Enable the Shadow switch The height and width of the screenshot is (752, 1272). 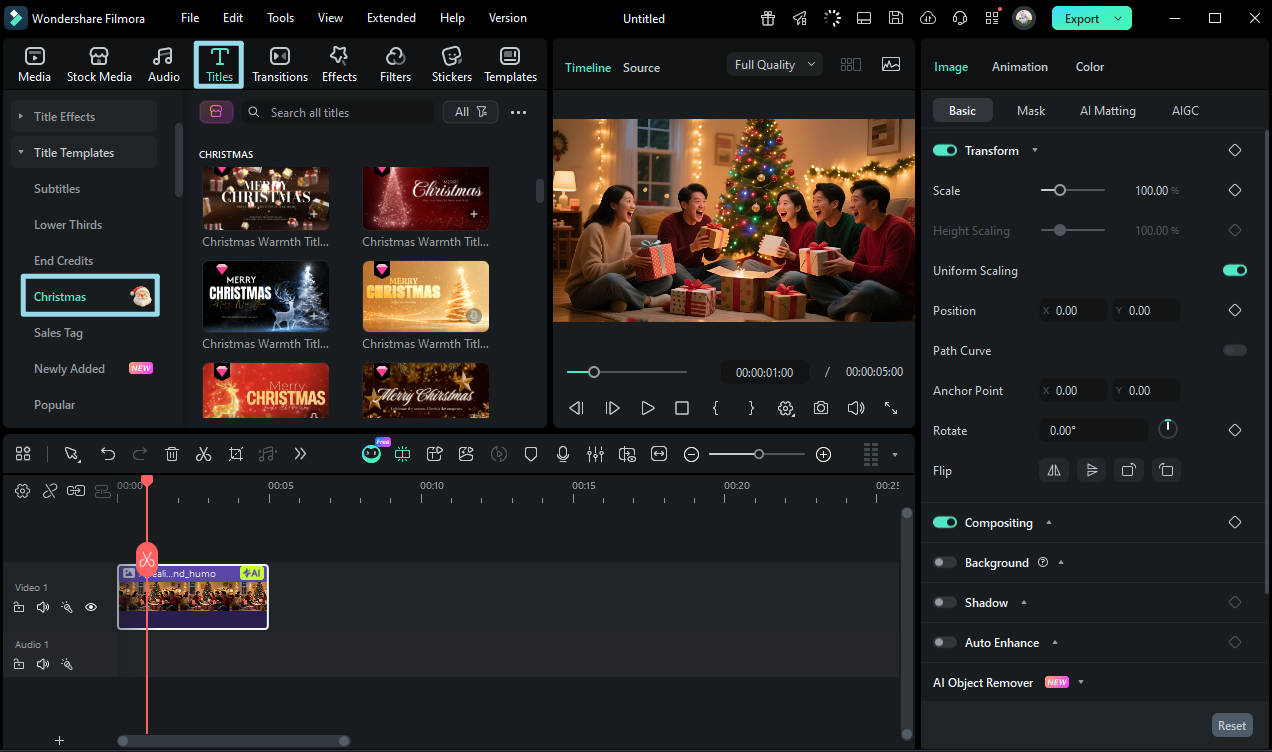pos(945,602)
